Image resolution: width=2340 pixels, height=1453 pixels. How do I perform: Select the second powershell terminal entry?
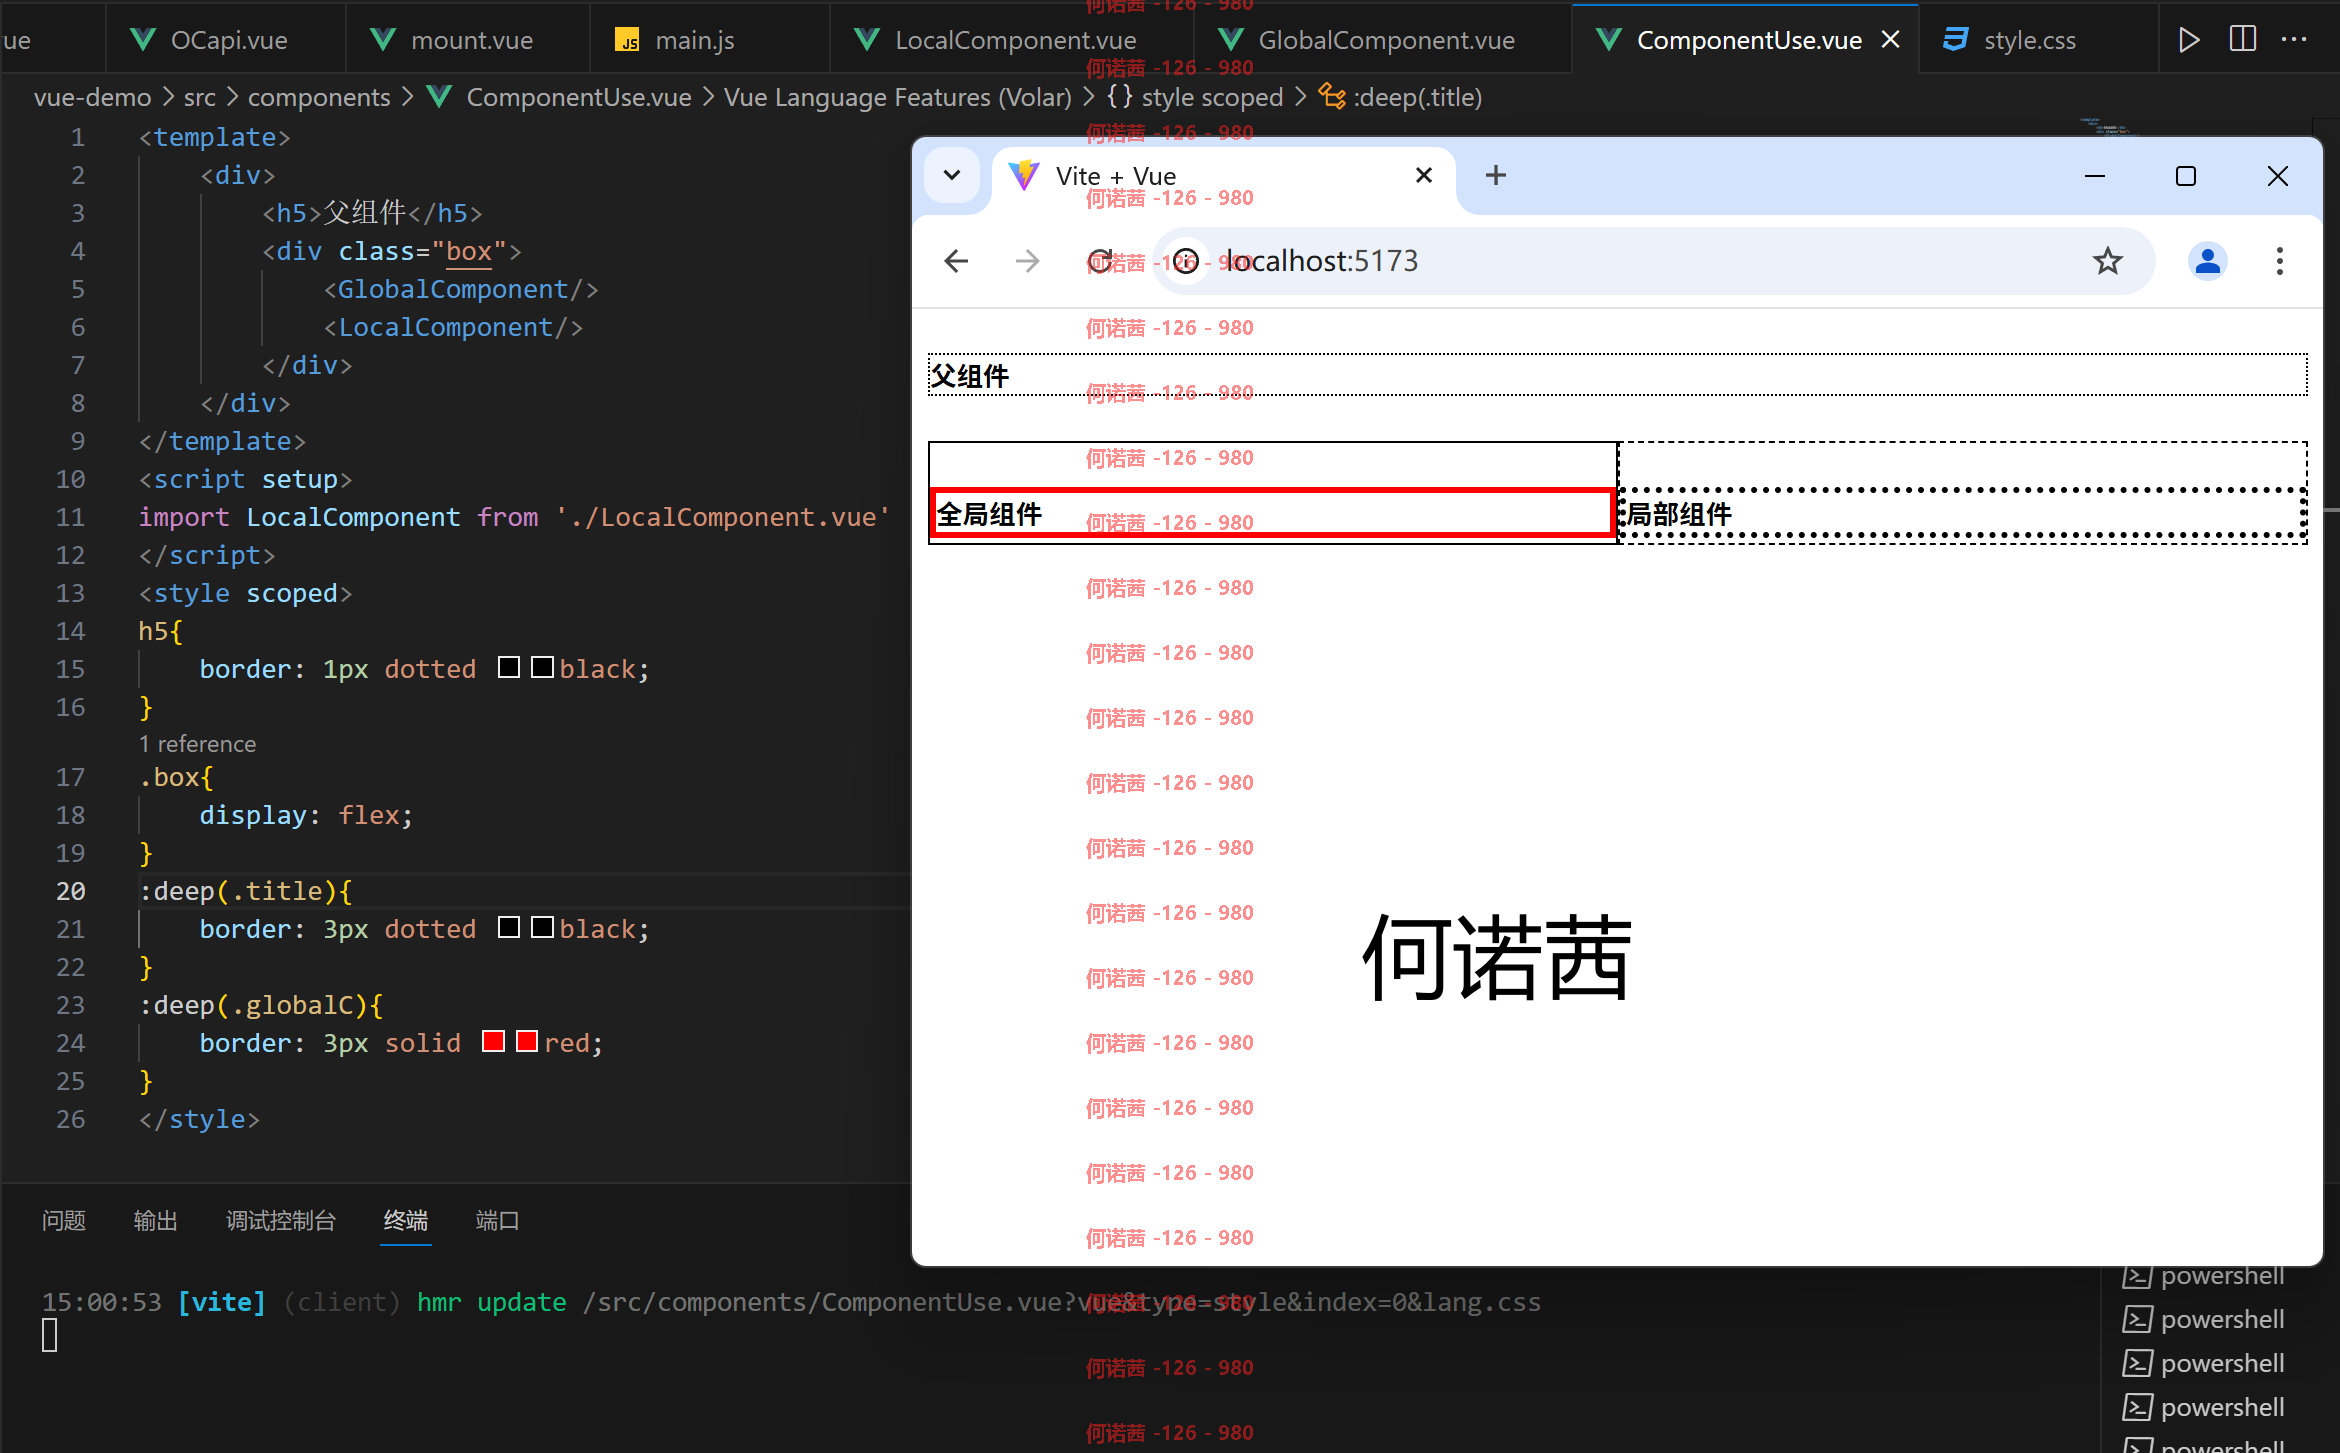coord(2204,1319)
